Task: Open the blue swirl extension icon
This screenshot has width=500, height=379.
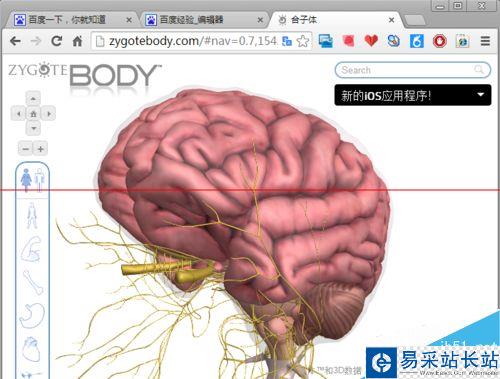Action: pyautogui.click(x=394, y=41)
